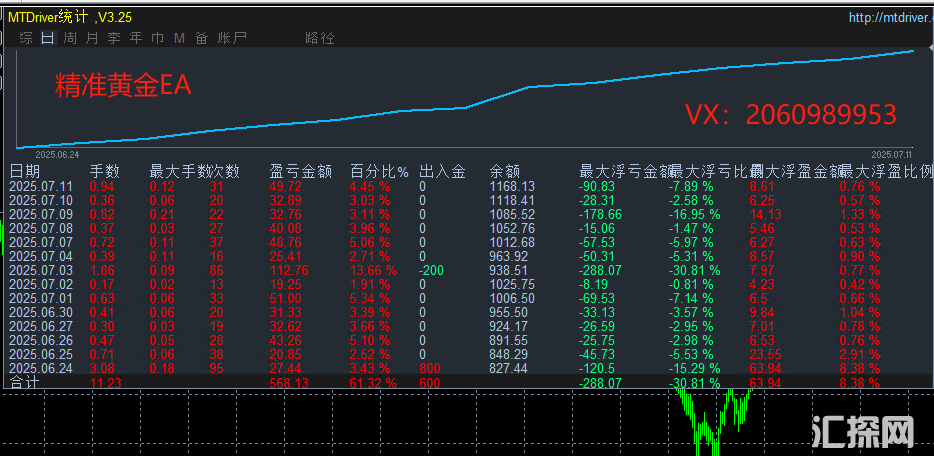Select the 日 daily statistics tab
This screenshot has height=456, width=934.
48,39
